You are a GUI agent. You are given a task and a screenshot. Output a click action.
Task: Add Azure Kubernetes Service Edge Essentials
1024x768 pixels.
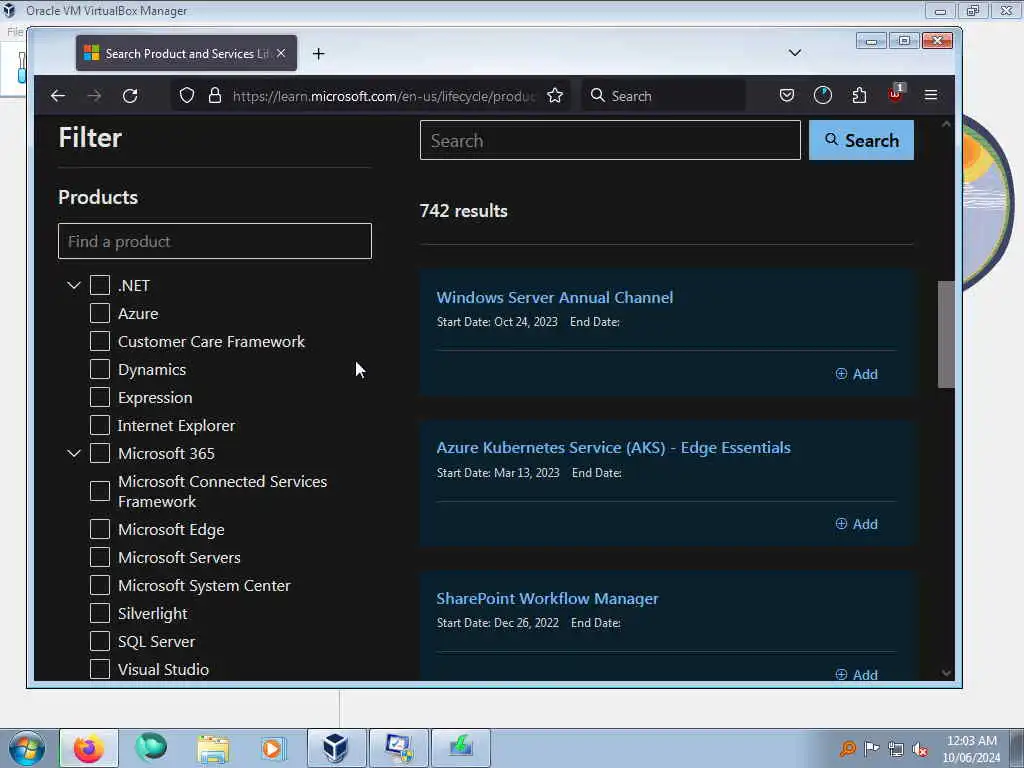pos(857,524)
